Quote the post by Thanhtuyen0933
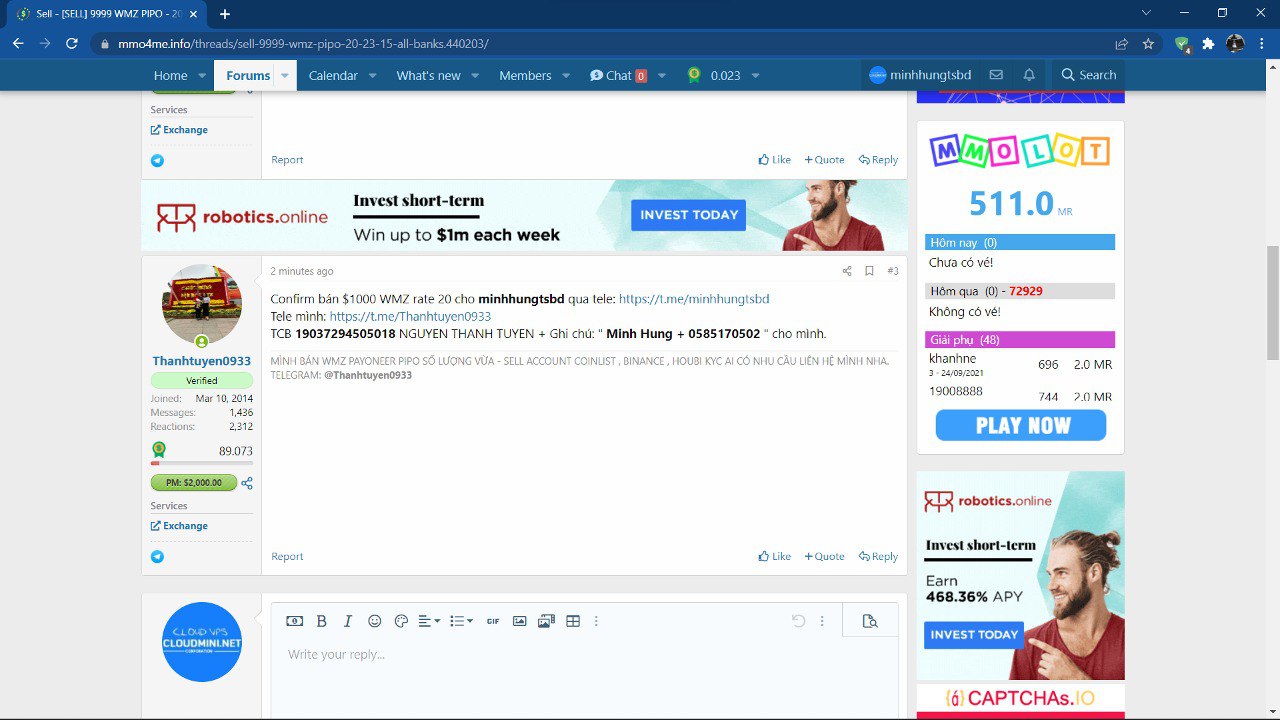Viewport: 1280px width, 720px height. tap(825, 557)
